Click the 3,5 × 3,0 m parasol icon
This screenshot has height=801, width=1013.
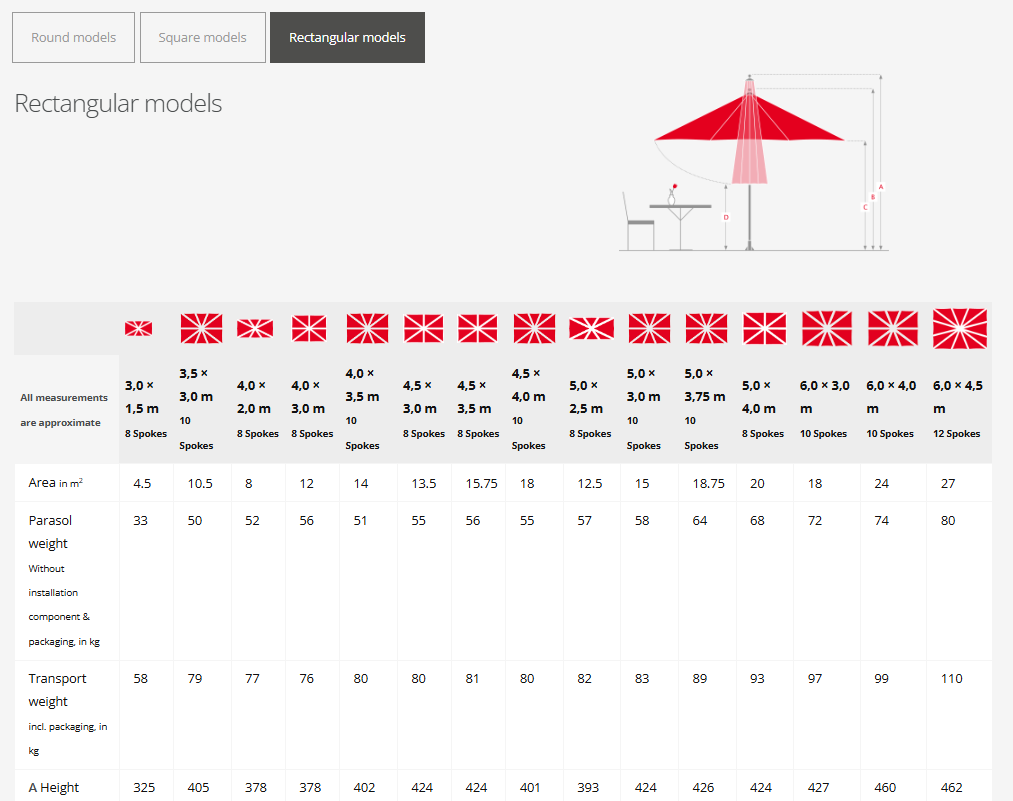(x=201, y=328)
